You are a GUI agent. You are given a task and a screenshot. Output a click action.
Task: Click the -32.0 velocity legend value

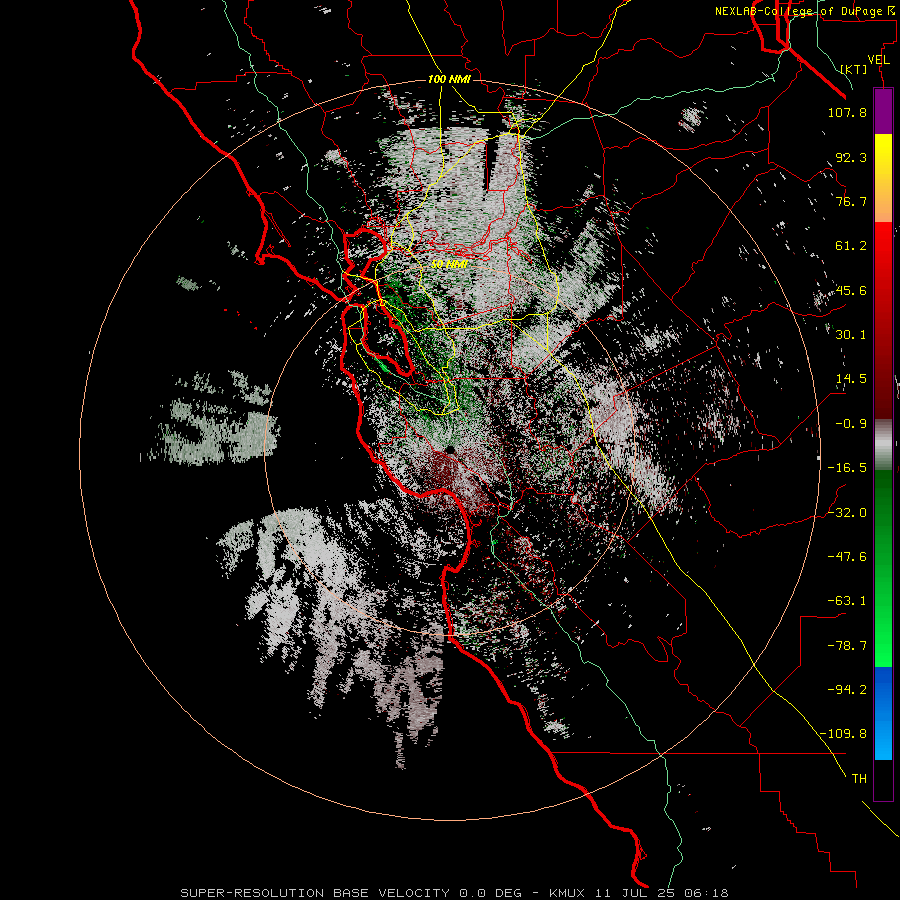(x=847, y=513)
